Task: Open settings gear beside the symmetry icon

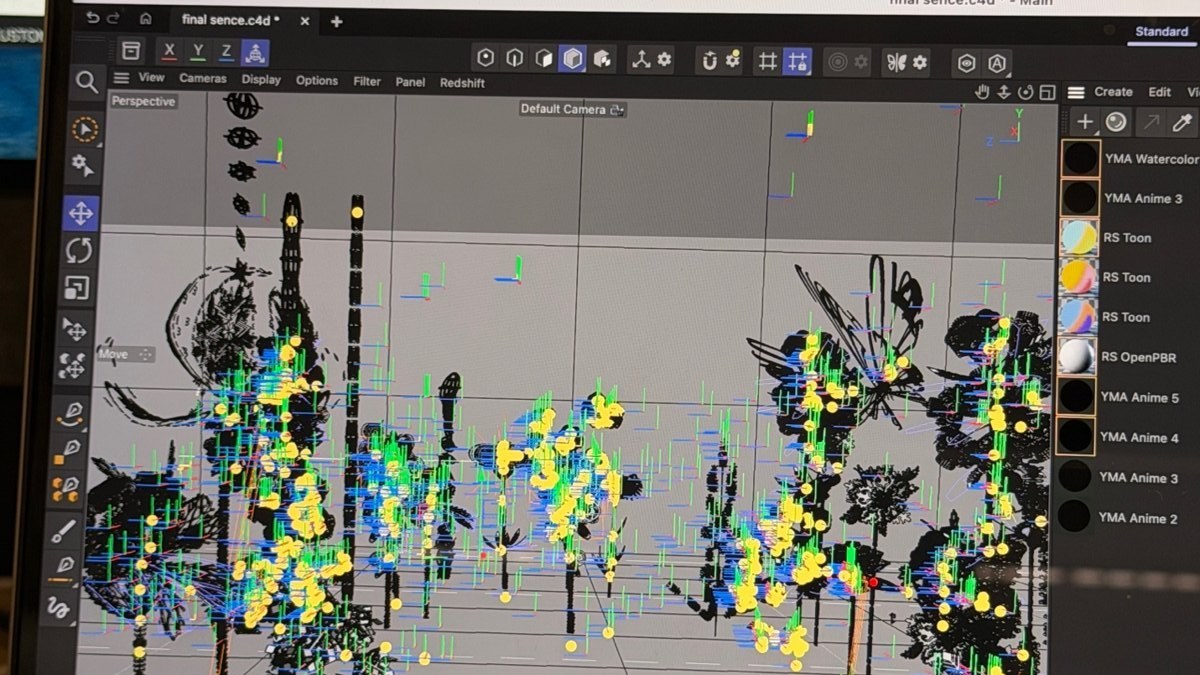Action: (x=920, y=62)
